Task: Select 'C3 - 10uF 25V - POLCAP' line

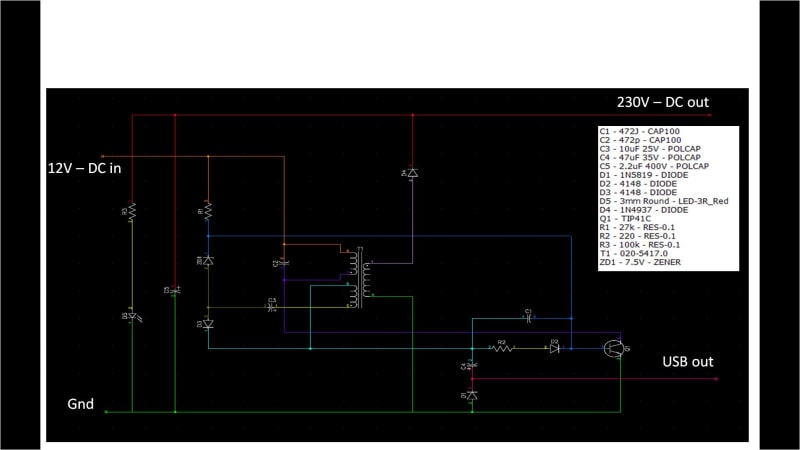Action: (x=650, y=148)
